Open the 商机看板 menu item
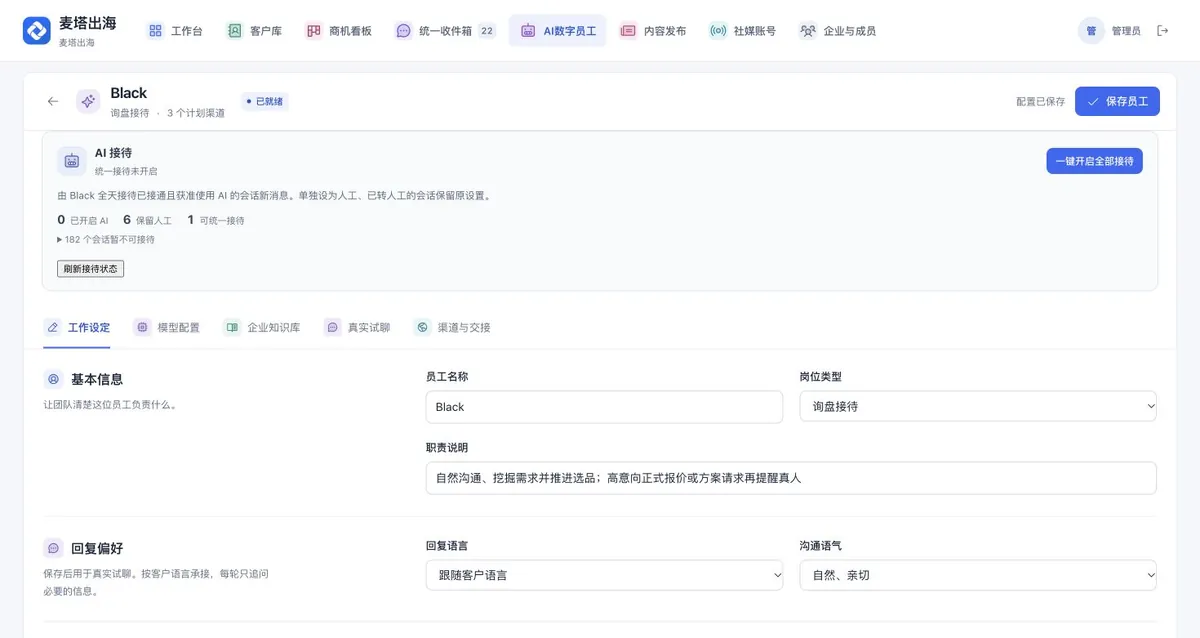The width and height of the screenshot is (1200, 638). (339, 31)
